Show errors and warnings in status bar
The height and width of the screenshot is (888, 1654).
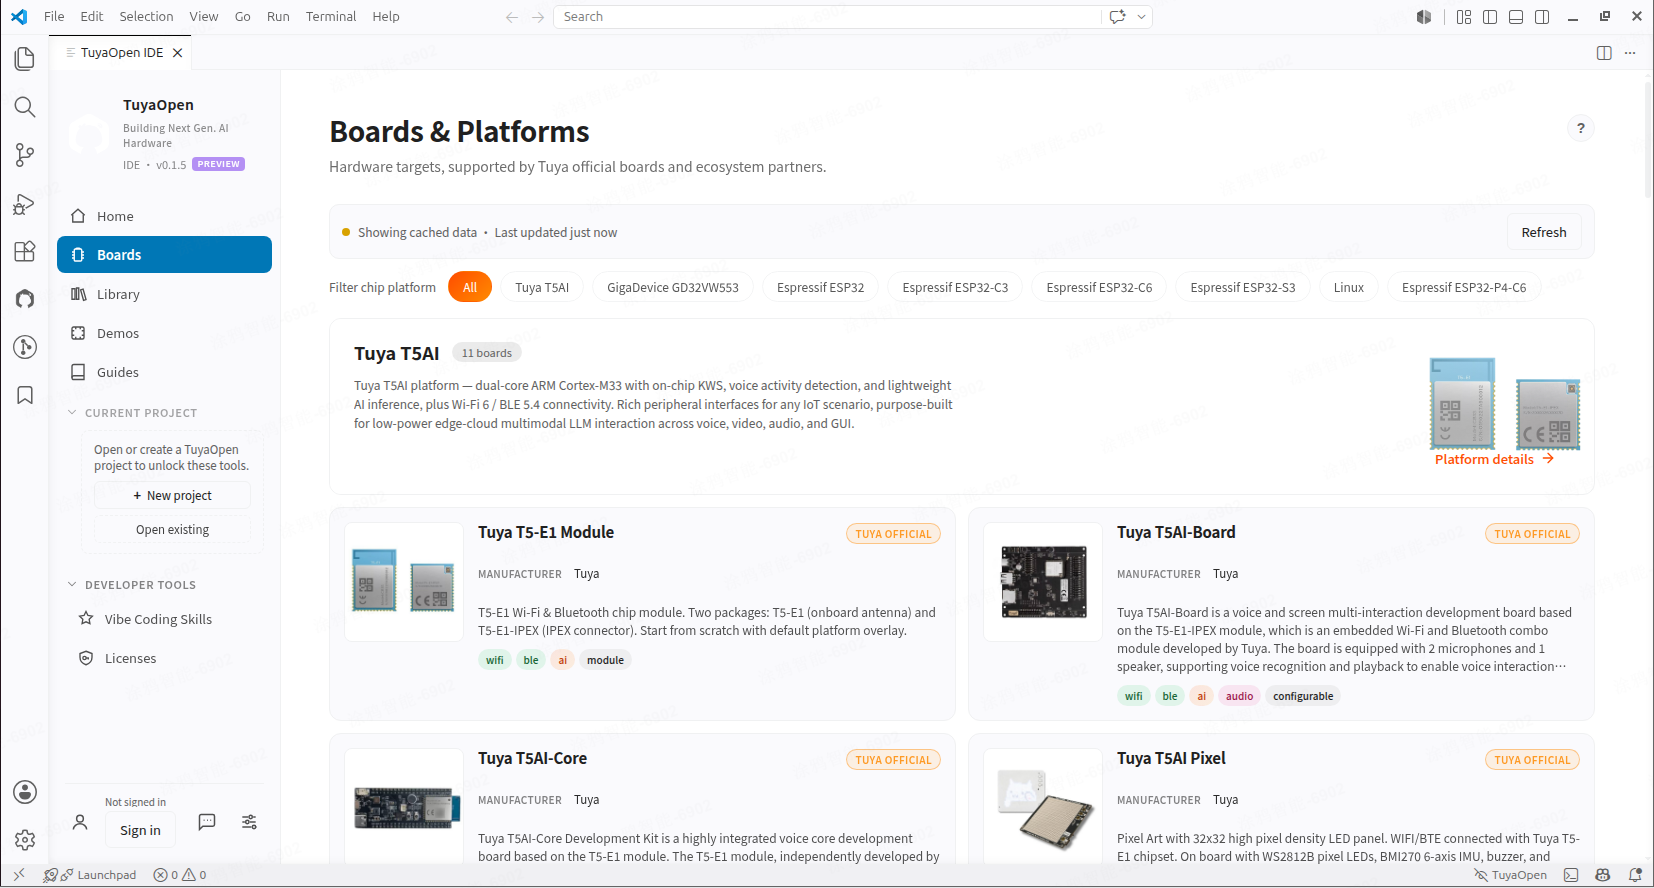click(x=180, y=875)
